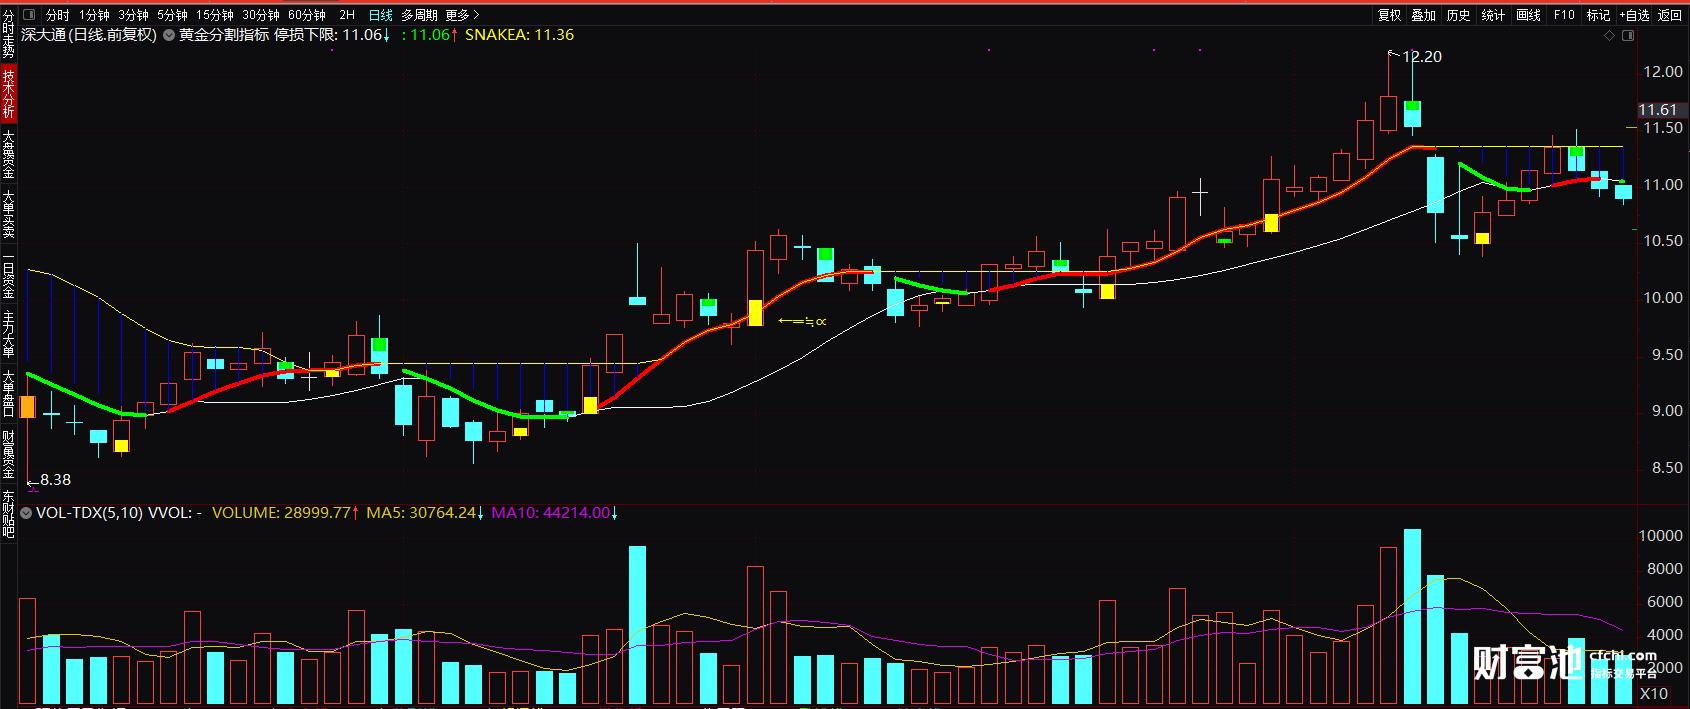The width and height of the screenshot is (1690, 709).
Task: Click the tallest cyan volume bar
Action: pyautogui.click(x=1412, y=616)
